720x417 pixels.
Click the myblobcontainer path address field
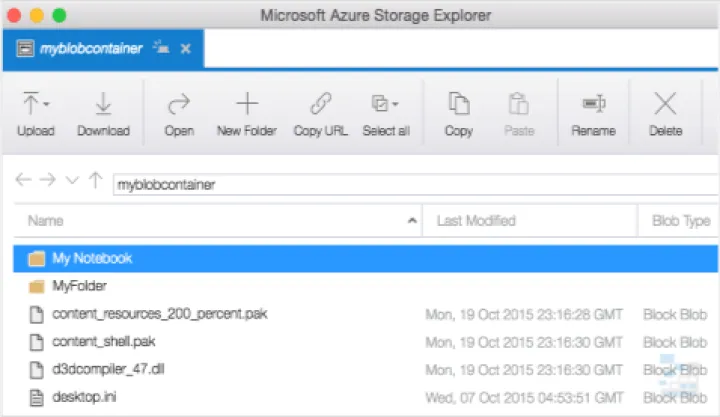coord(400,184)
